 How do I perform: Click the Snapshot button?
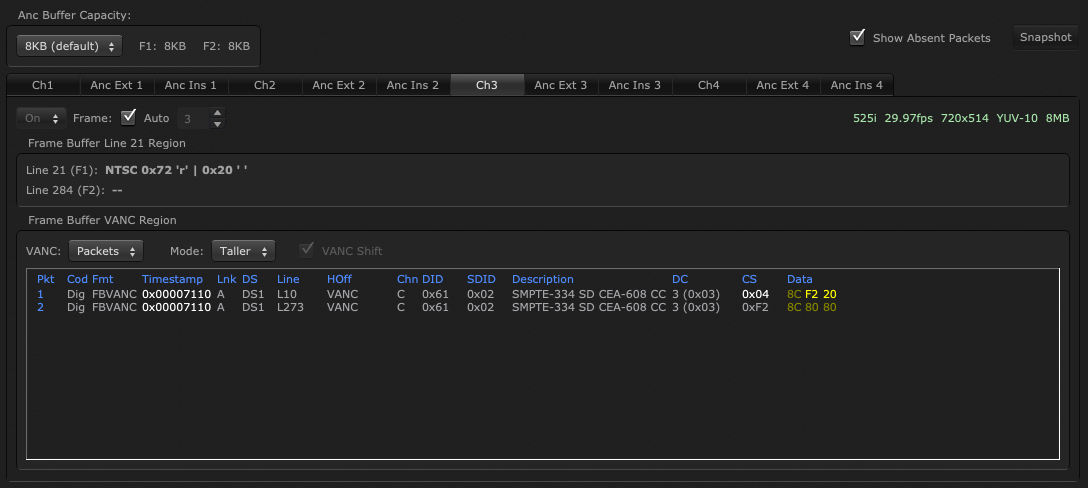tap(1045, 37)
